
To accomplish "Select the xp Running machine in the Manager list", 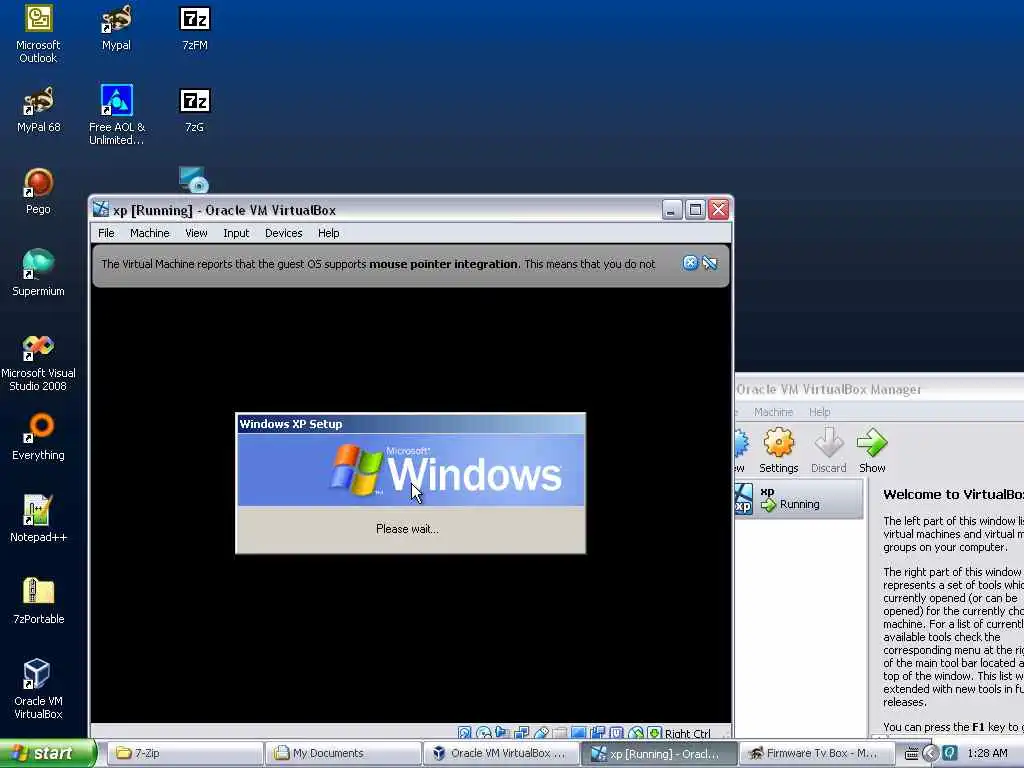I will click(x=799, y=499).
